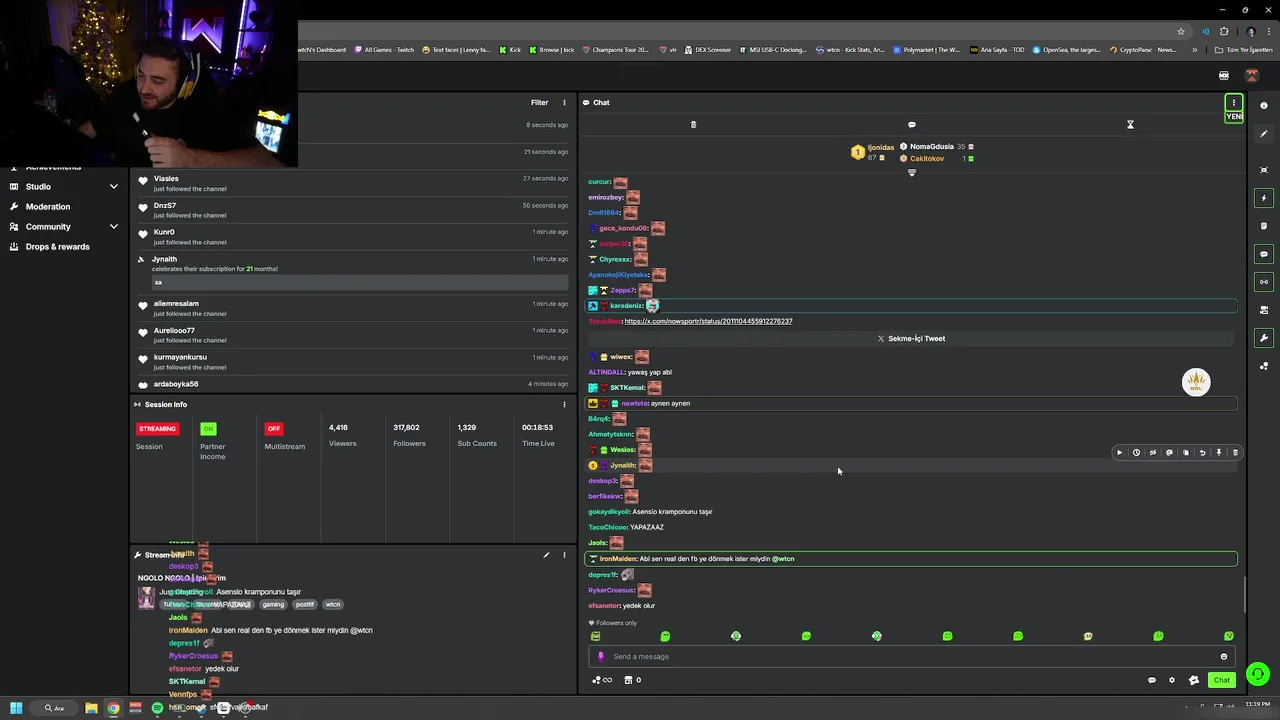
Task: Toggle the Multistream OFF switch
Action: pos(273,428)
